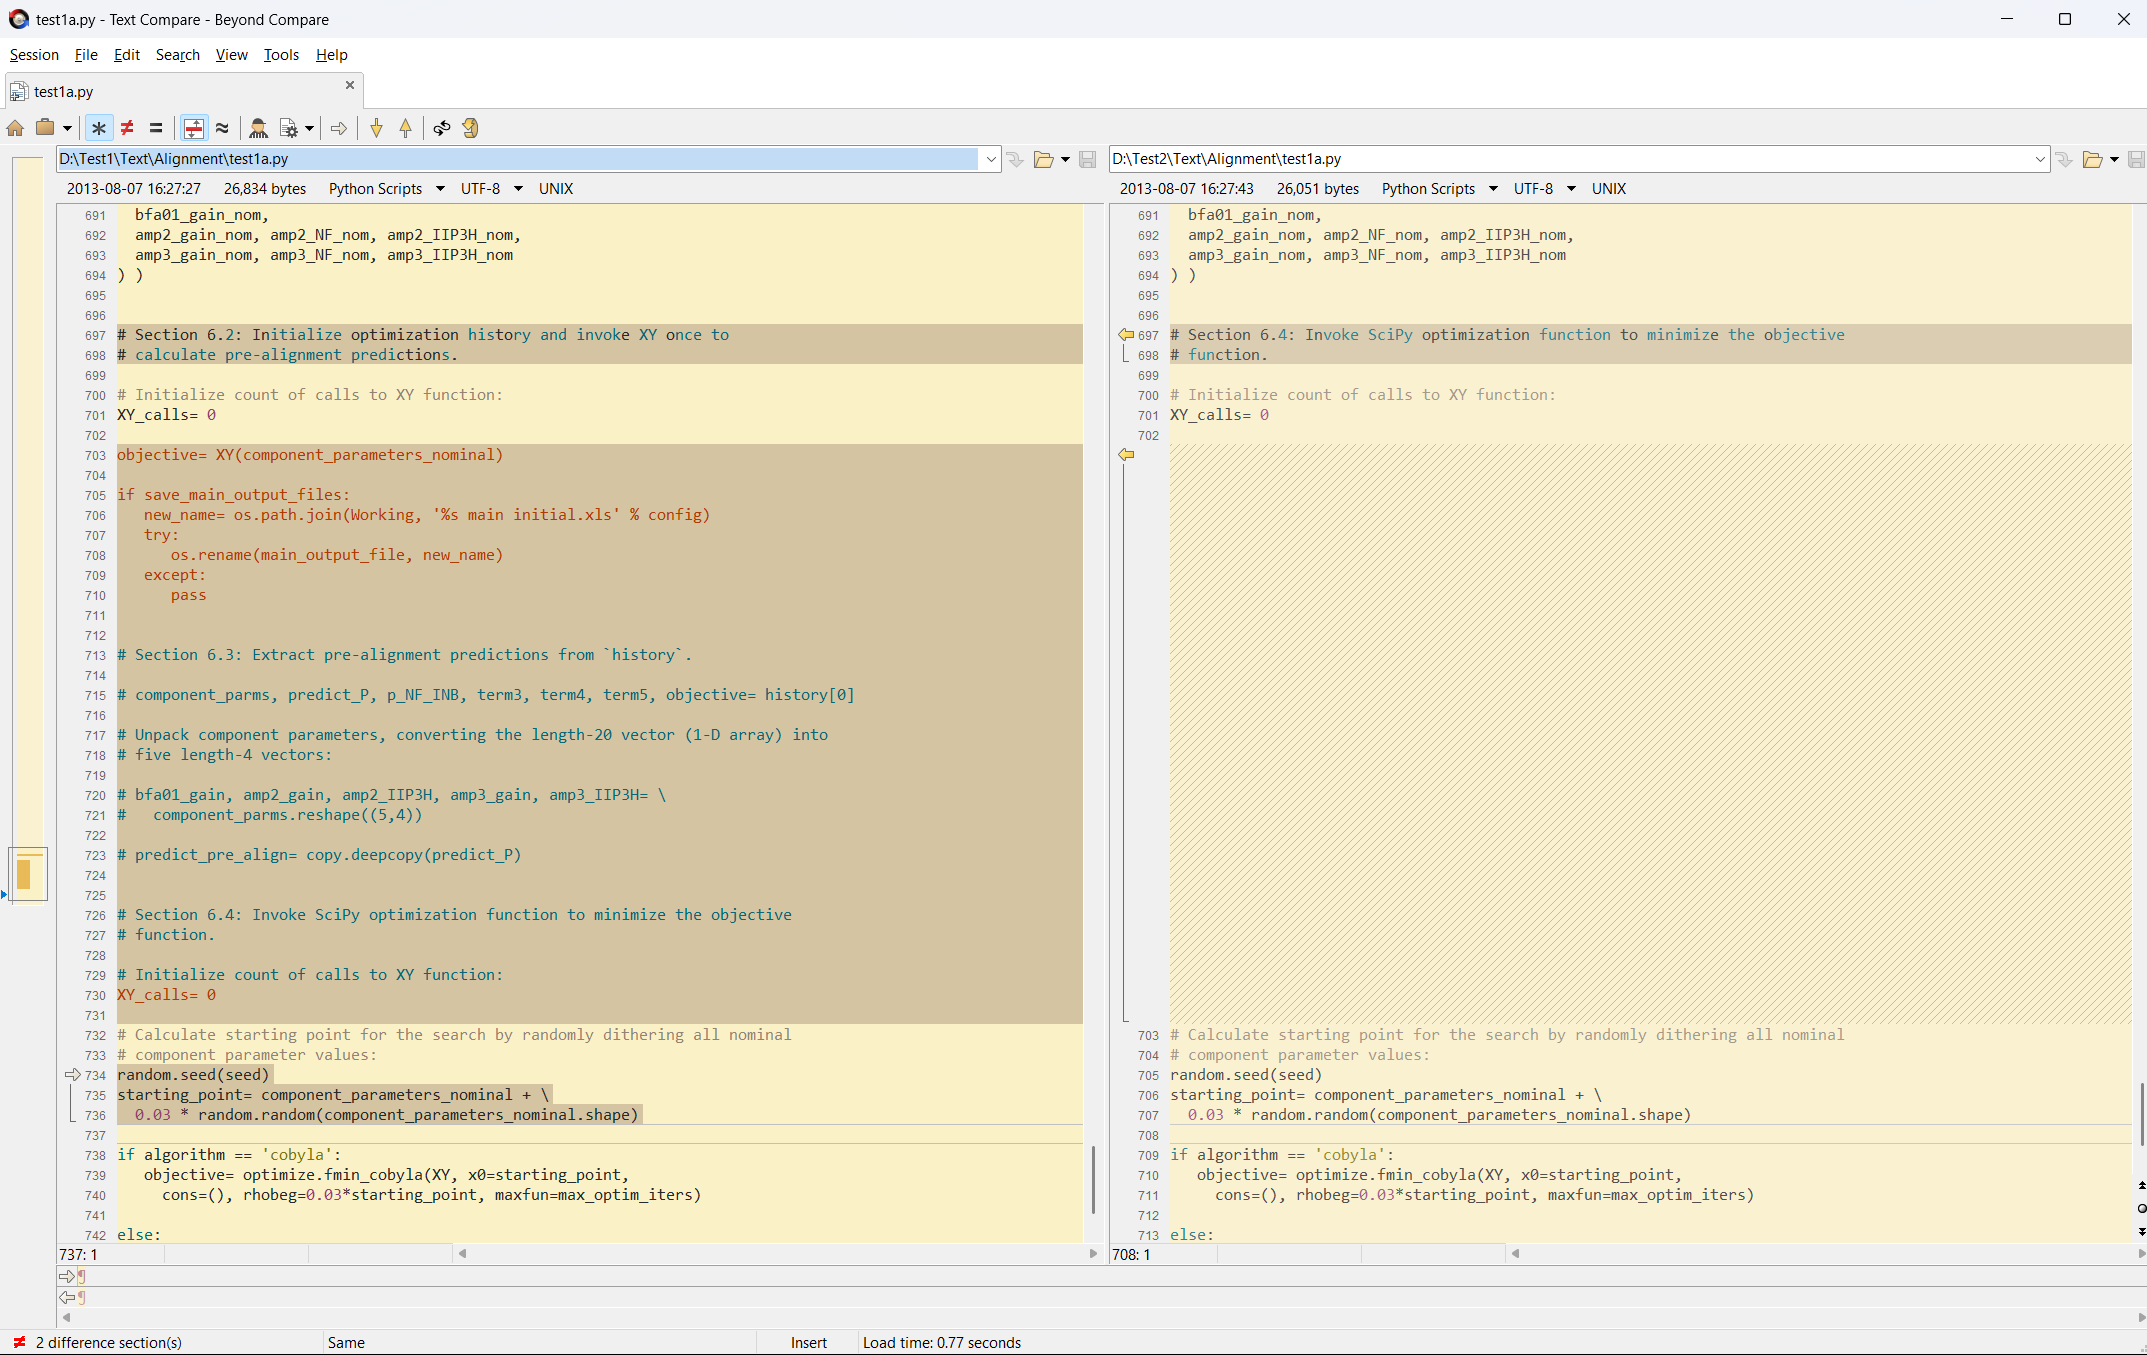
Task: Click right pane UNIX line ending label
Action: point(1609,189)
